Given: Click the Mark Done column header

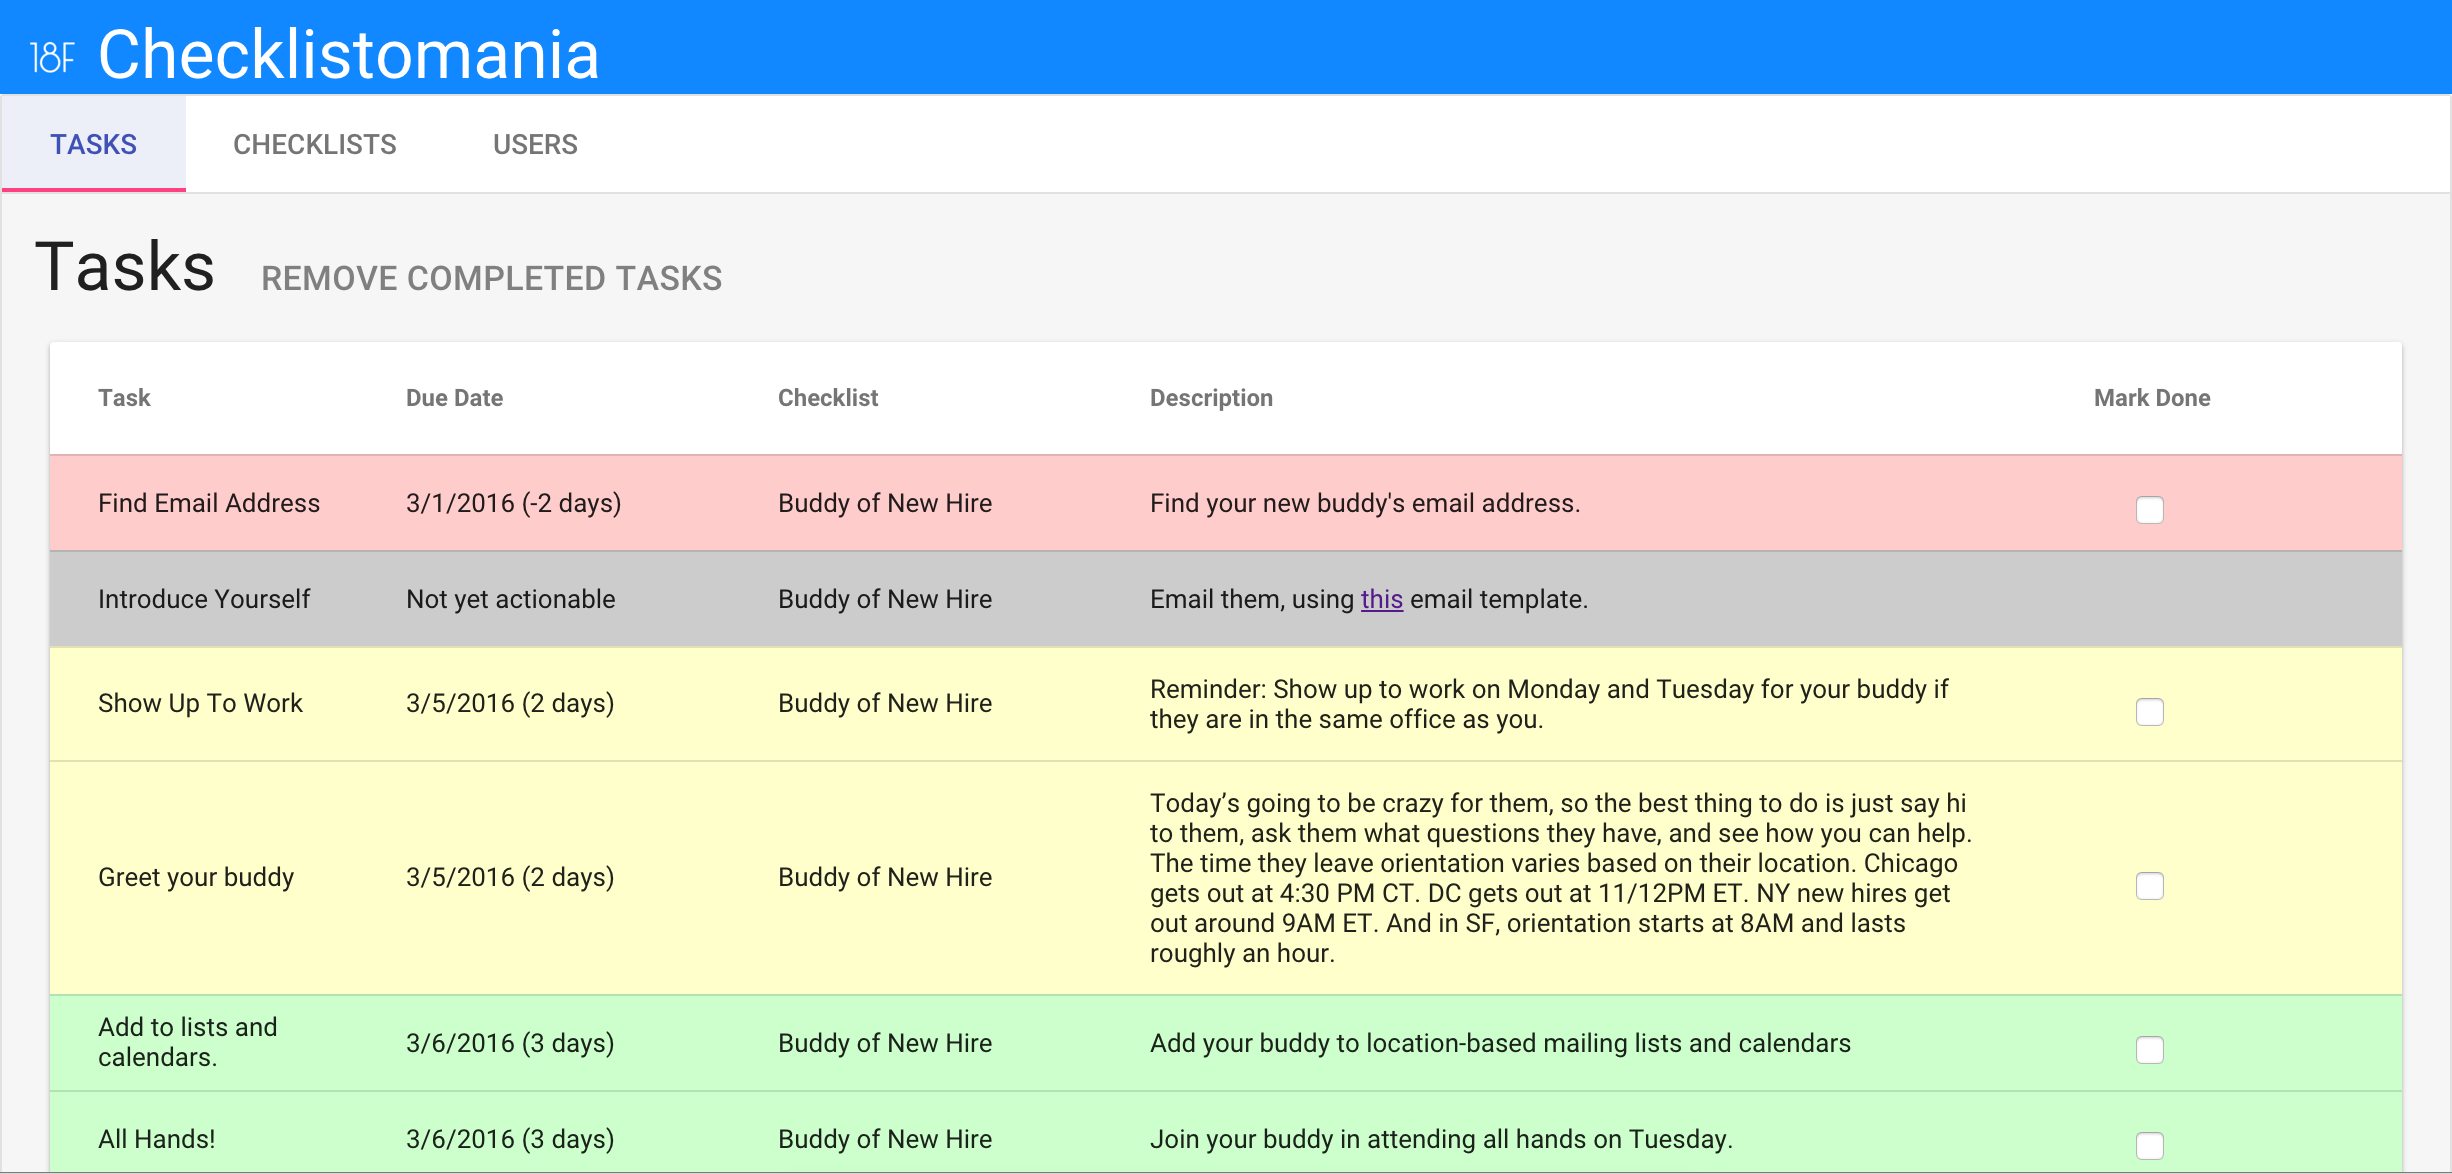Looking at the screenshot, I should pos(2151,398).
